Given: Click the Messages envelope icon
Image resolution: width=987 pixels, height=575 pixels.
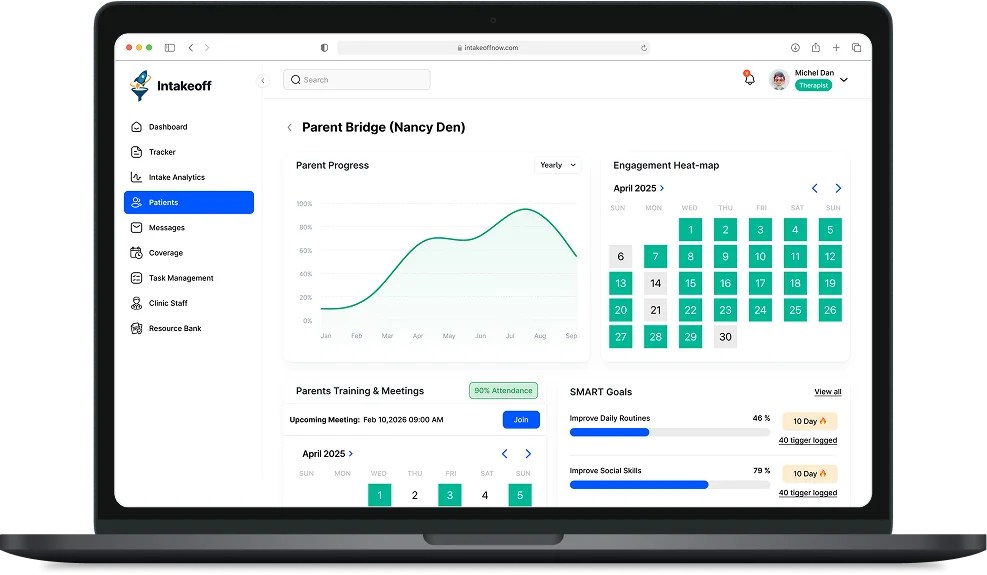Looking at the screenshot, I should click(136, 227).
